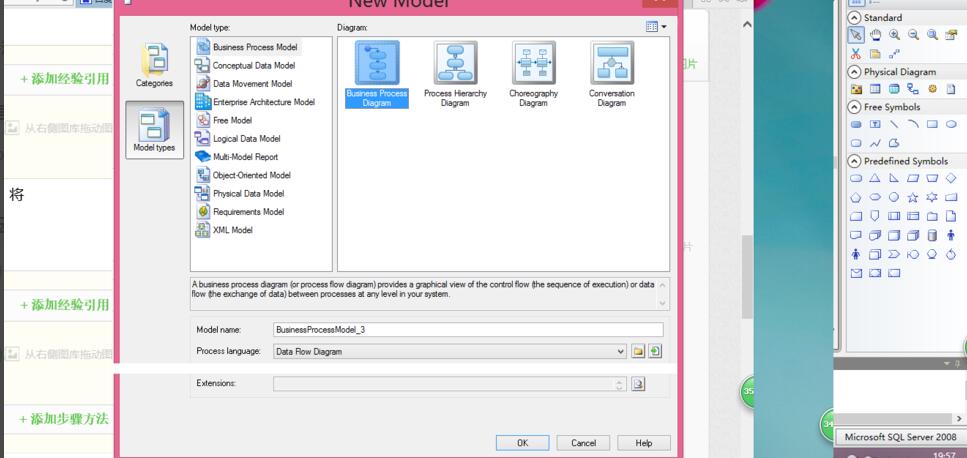Viewport: 967px width, 458px height.
Task: Open the Categories view in sidebar
Action: [x=154, y=66]
